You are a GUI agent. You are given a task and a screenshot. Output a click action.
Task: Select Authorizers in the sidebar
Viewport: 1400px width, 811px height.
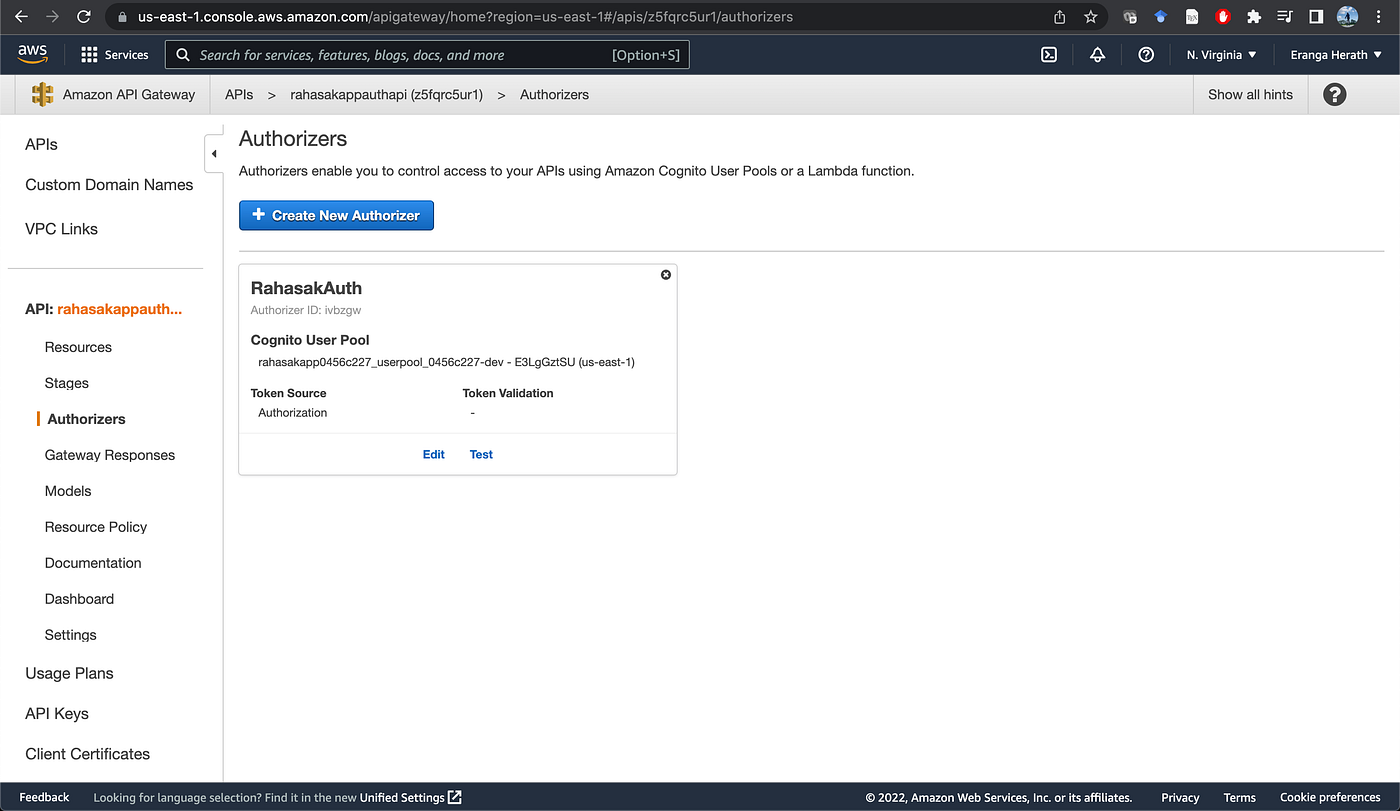point(86,419)
